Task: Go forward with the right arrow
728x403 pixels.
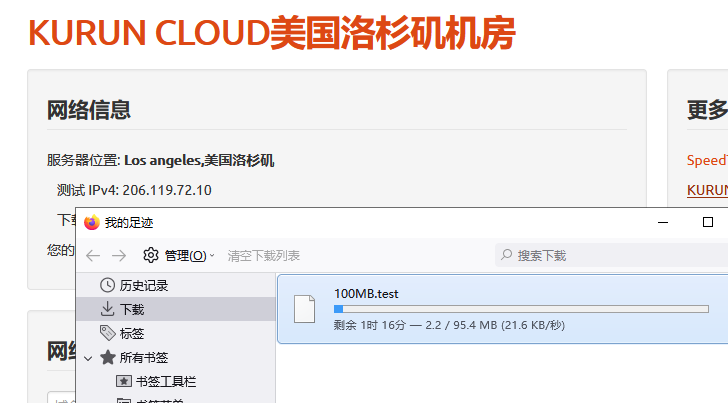Action: (x=119, y=255)
